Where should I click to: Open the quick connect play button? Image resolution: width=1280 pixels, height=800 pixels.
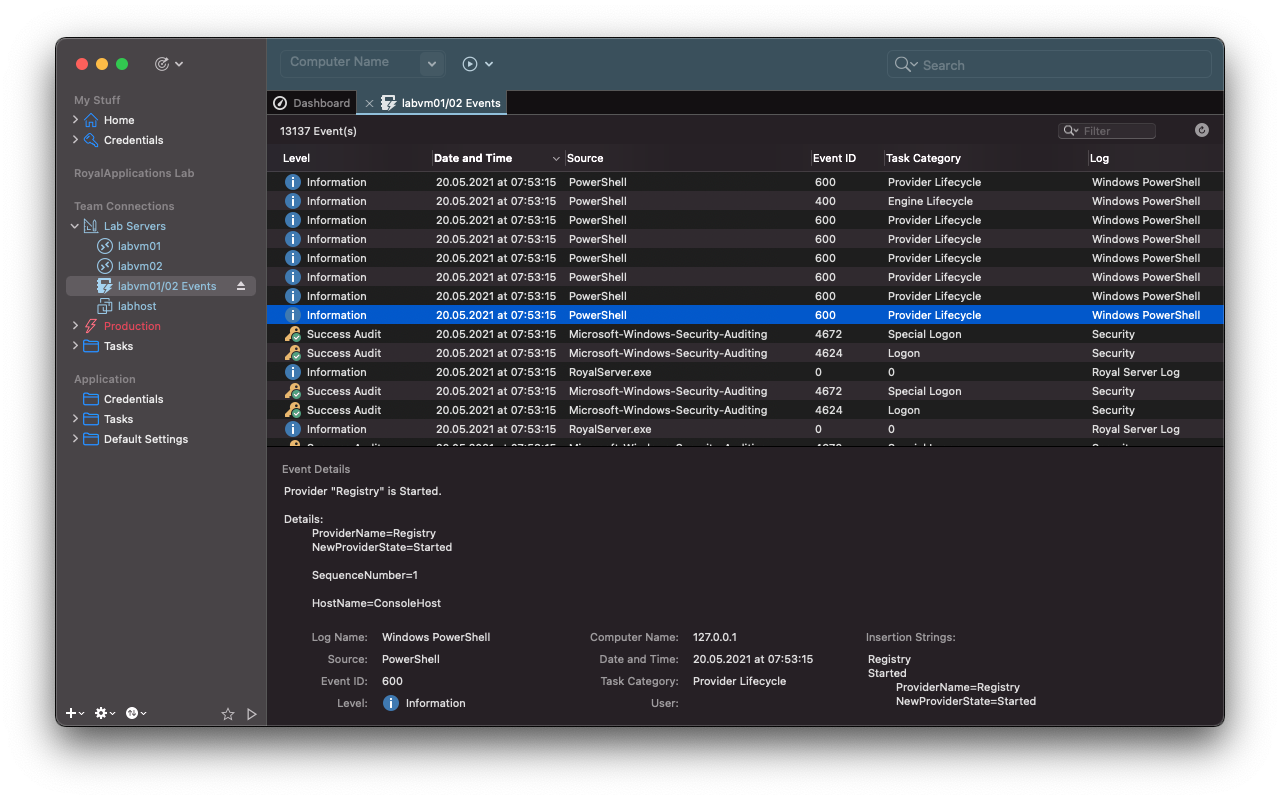[x=468, y=63]
